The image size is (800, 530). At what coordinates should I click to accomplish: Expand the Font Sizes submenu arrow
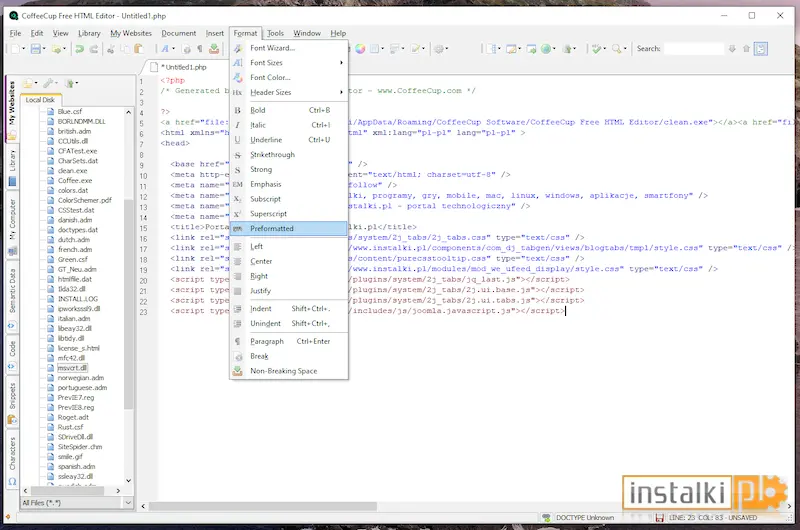341,63
